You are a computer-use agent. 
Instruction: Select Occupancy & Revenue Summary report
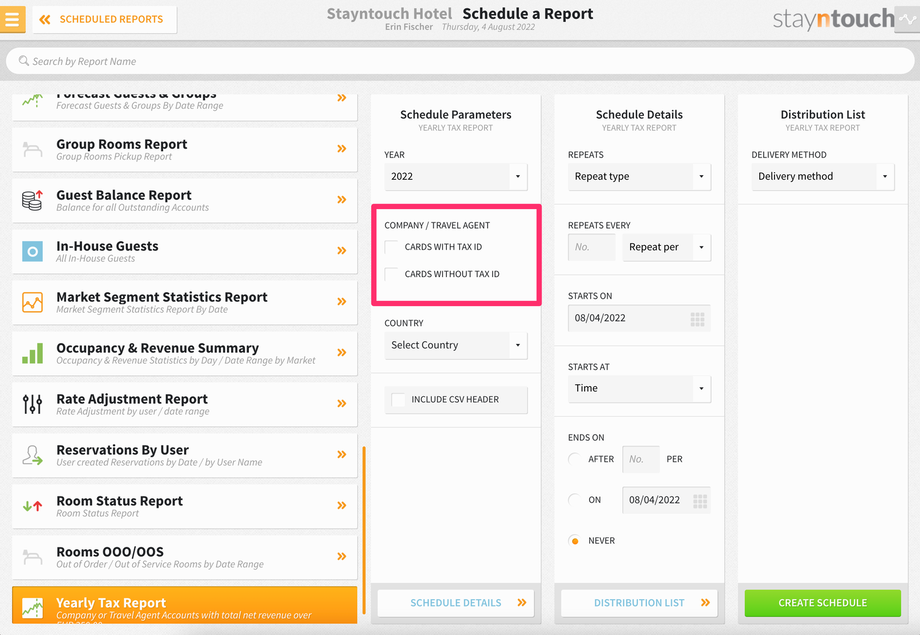(x=184, y=353)
